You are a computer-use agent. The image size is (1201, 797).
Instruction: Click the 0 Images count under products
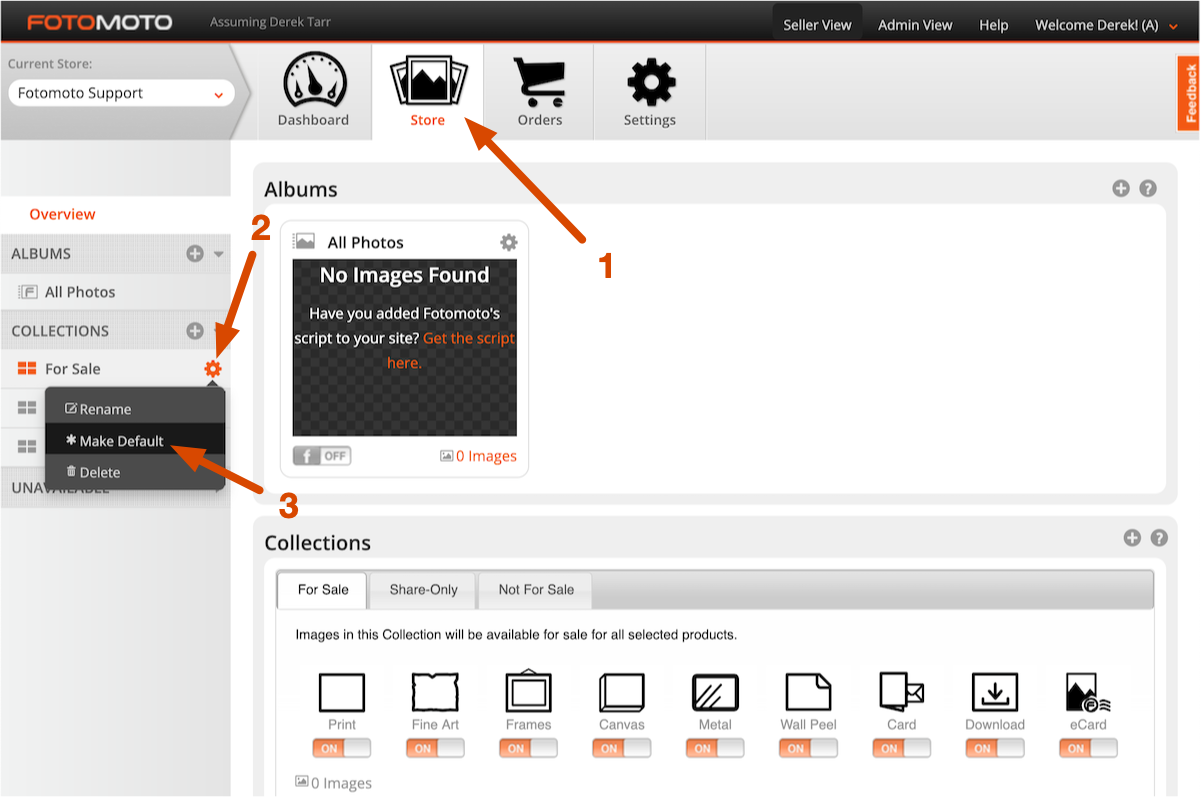[x=334, y=783]
